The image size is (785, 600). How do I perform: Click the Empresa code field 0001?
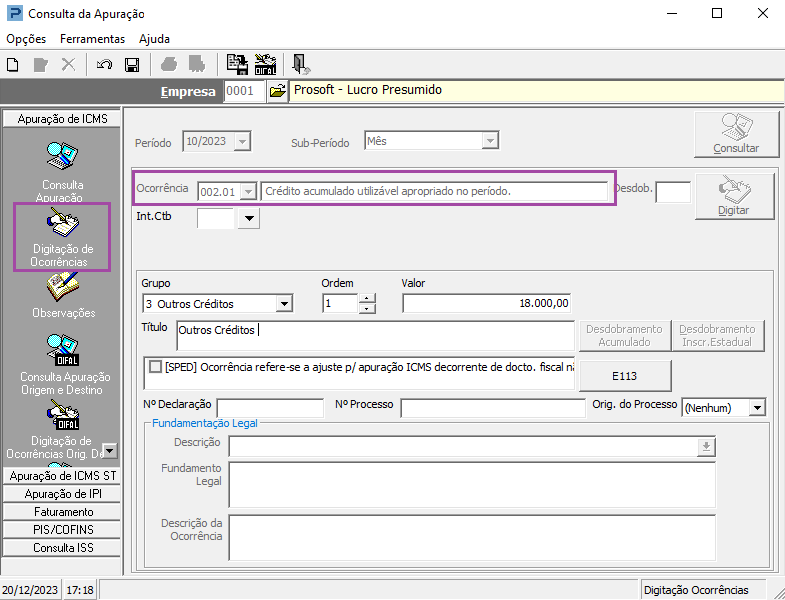(x=244, y=91)
